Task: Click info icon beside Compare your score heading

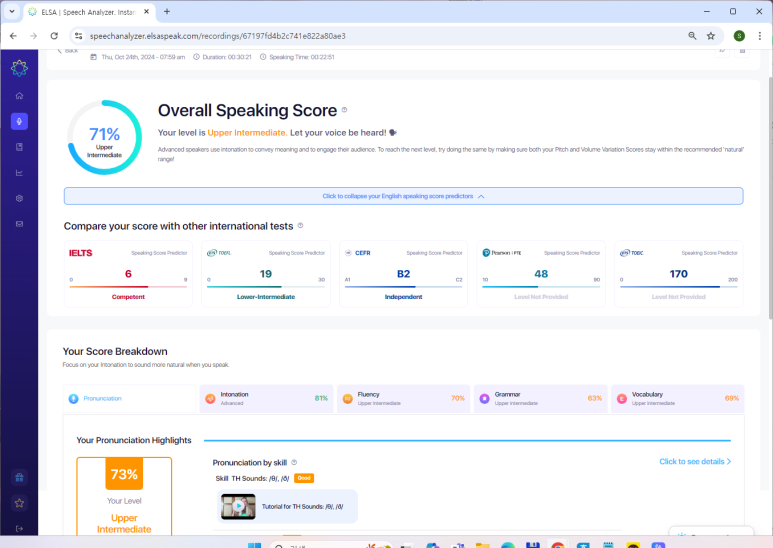Action: tap(300, 226)
